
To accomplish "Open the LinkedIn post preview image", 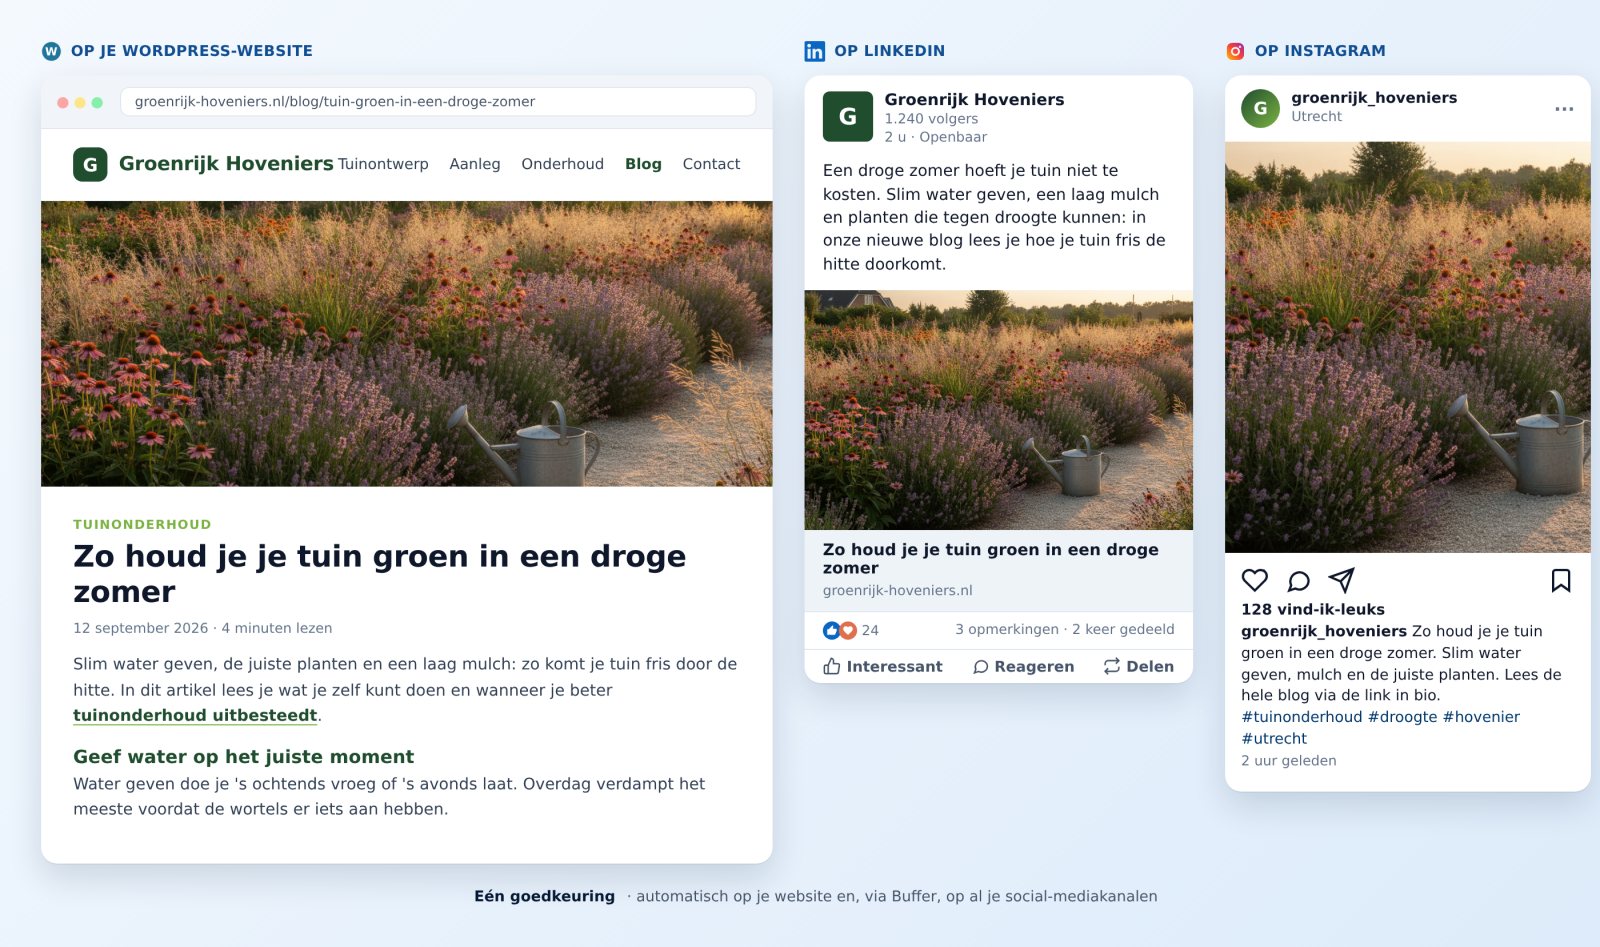I will click(999, 410).
